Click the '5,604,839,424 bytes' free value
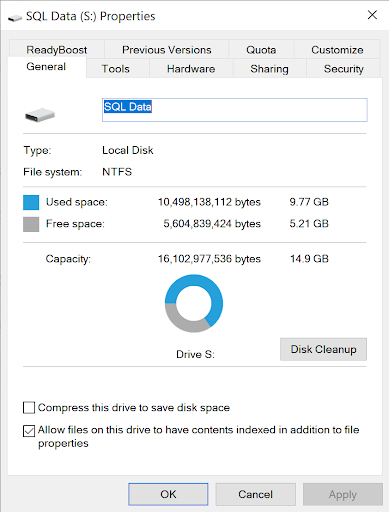 tap(212, 223)
